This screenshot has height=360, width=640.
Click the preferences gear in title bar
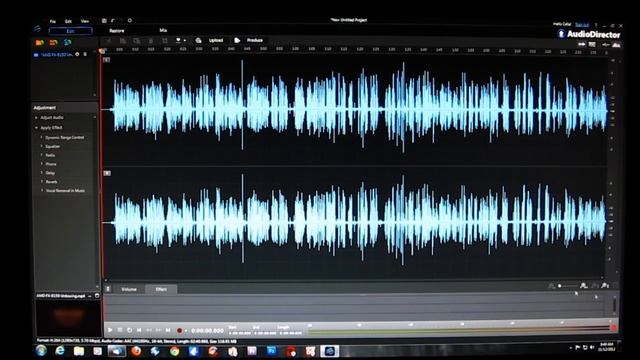(x=130, y=20)
